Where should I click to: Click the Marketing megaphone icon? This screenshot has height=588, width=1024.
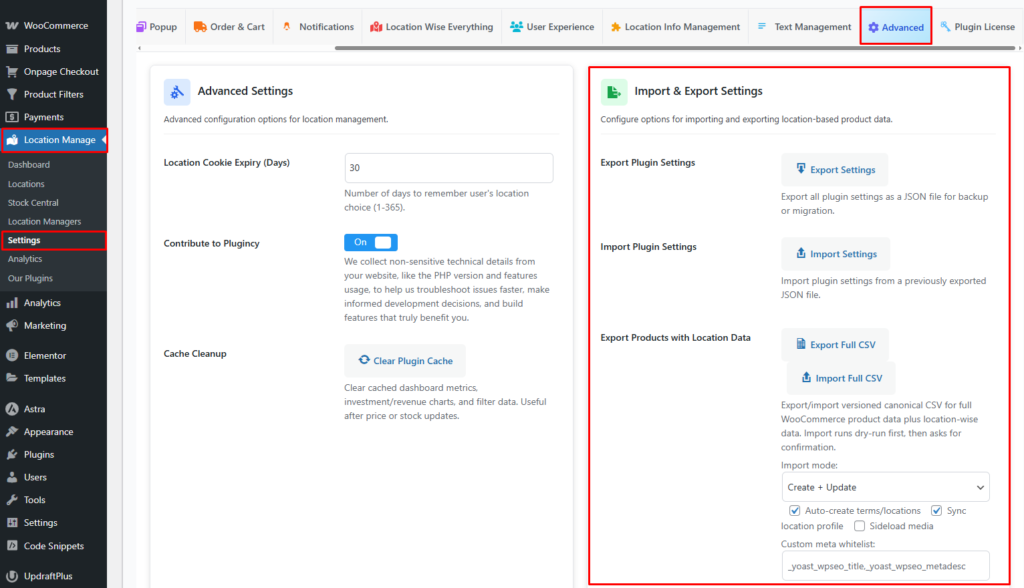tap(12, 326)
